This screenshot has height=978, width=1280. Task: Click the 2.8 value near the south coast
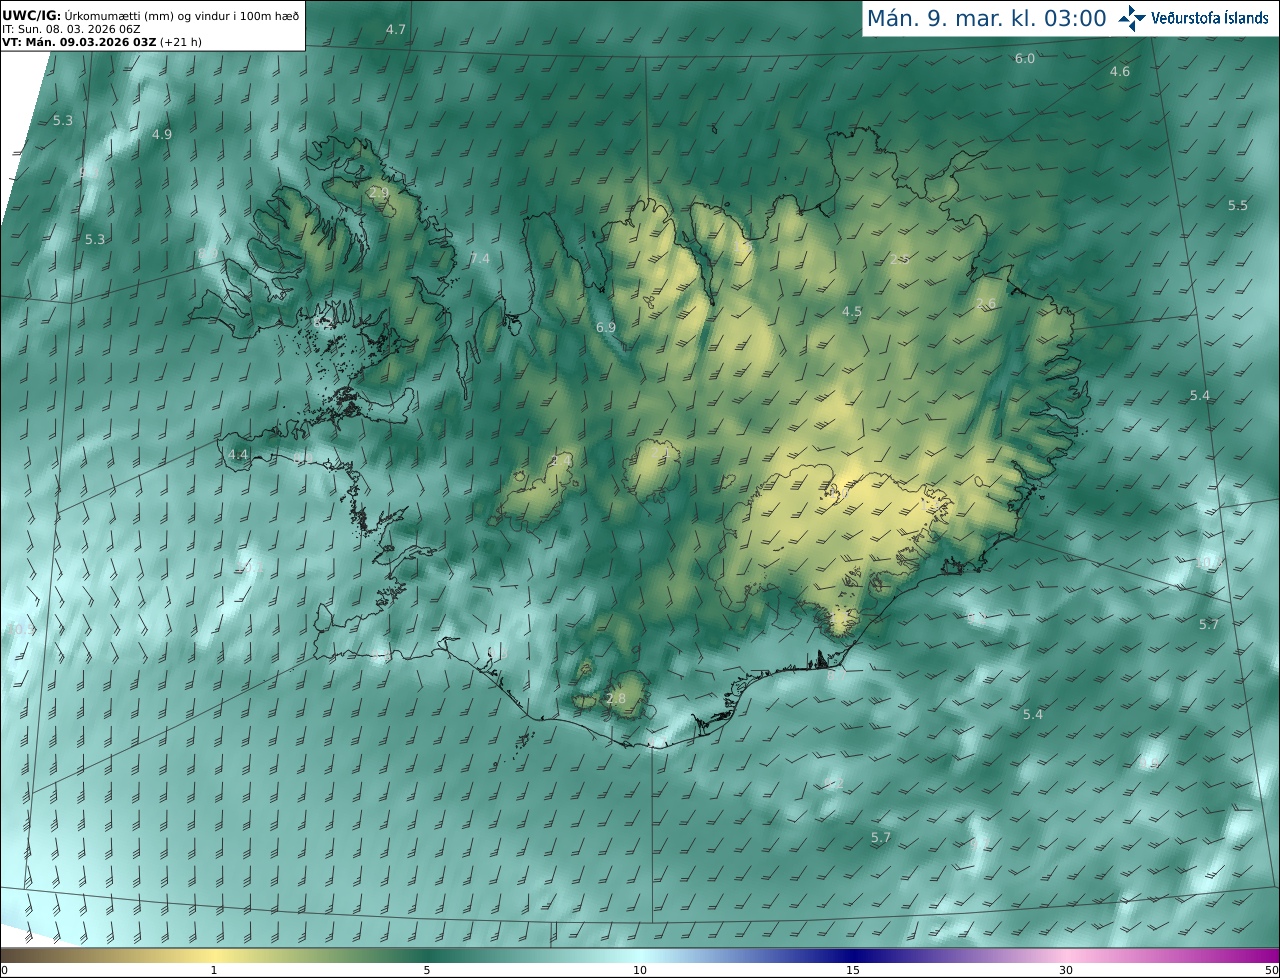pos(616,699)
